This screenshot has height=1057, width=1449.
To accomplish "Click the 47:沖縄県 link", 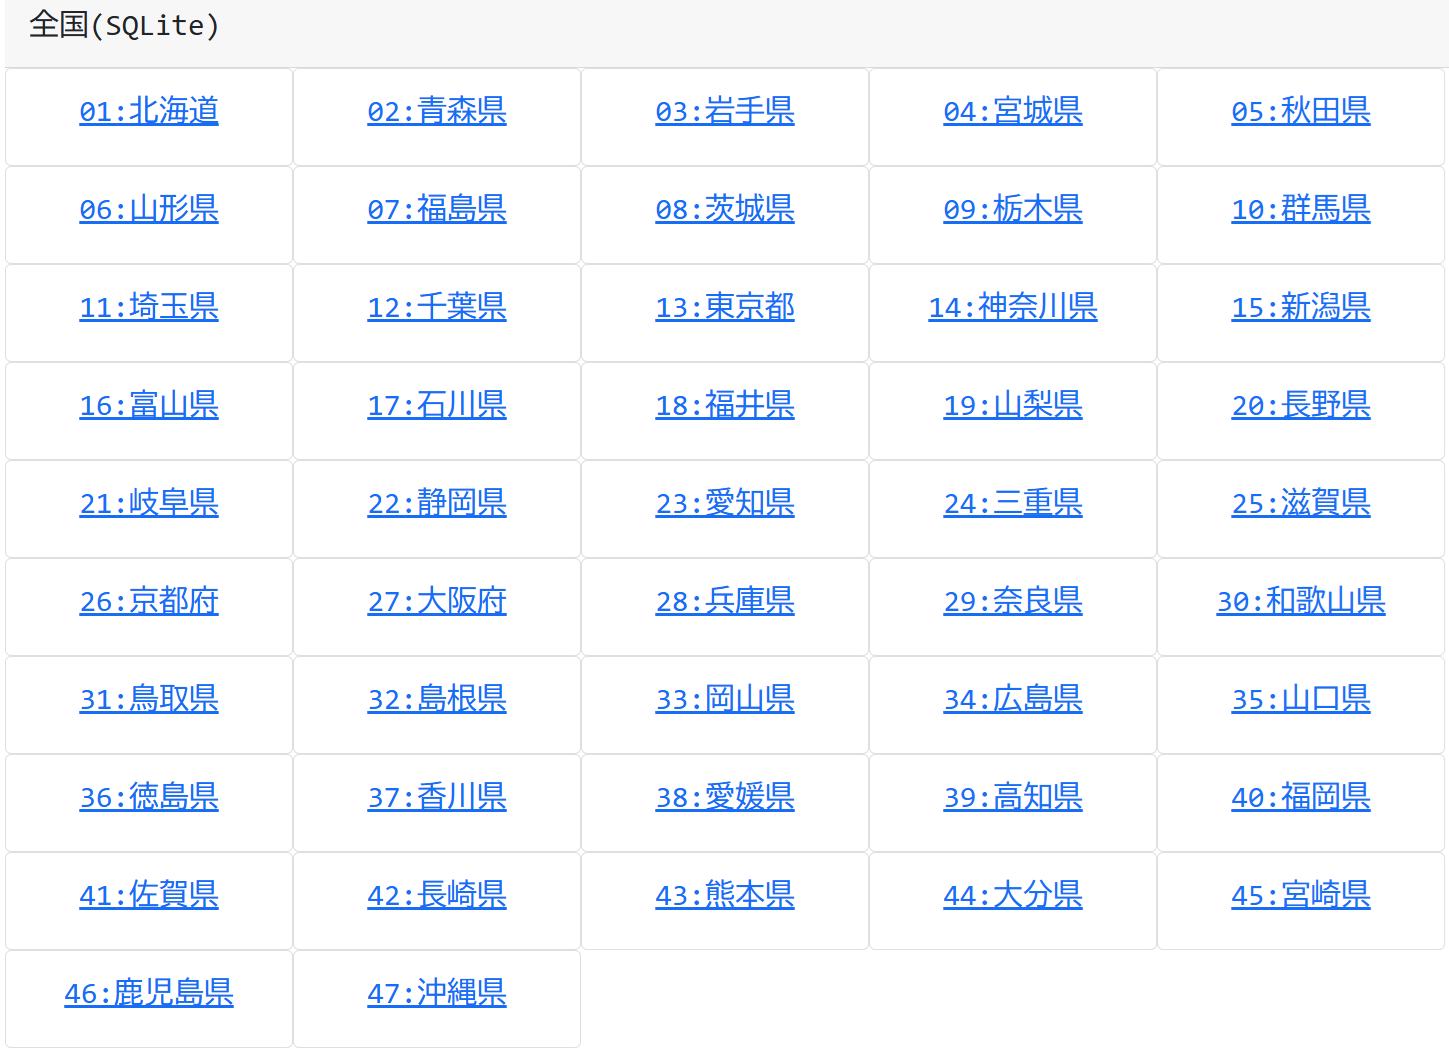I will click(x=437, y=993).
